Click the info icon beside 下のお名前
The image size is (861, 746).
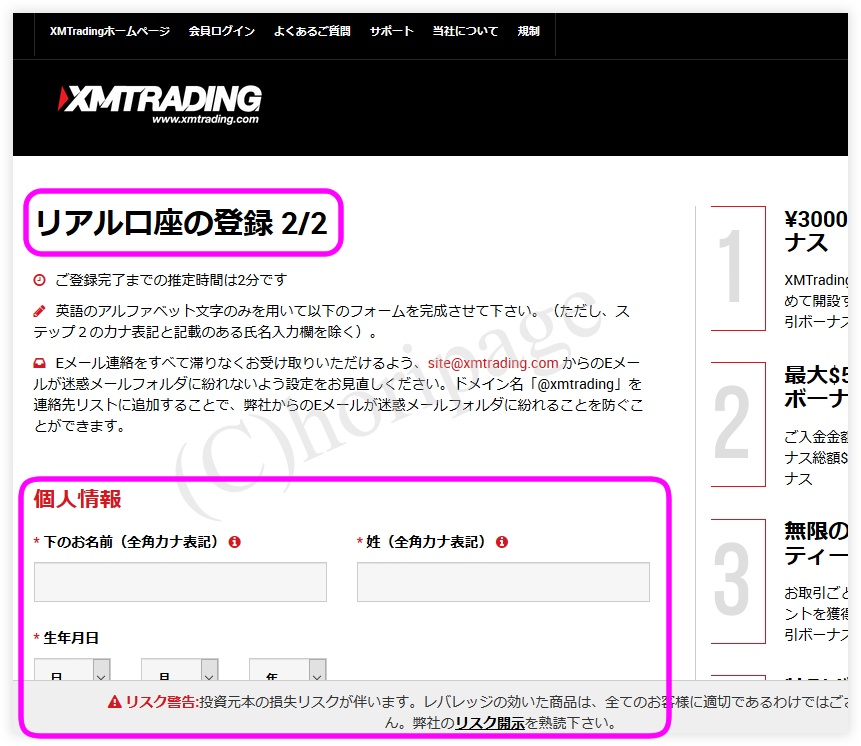(234, 542)
